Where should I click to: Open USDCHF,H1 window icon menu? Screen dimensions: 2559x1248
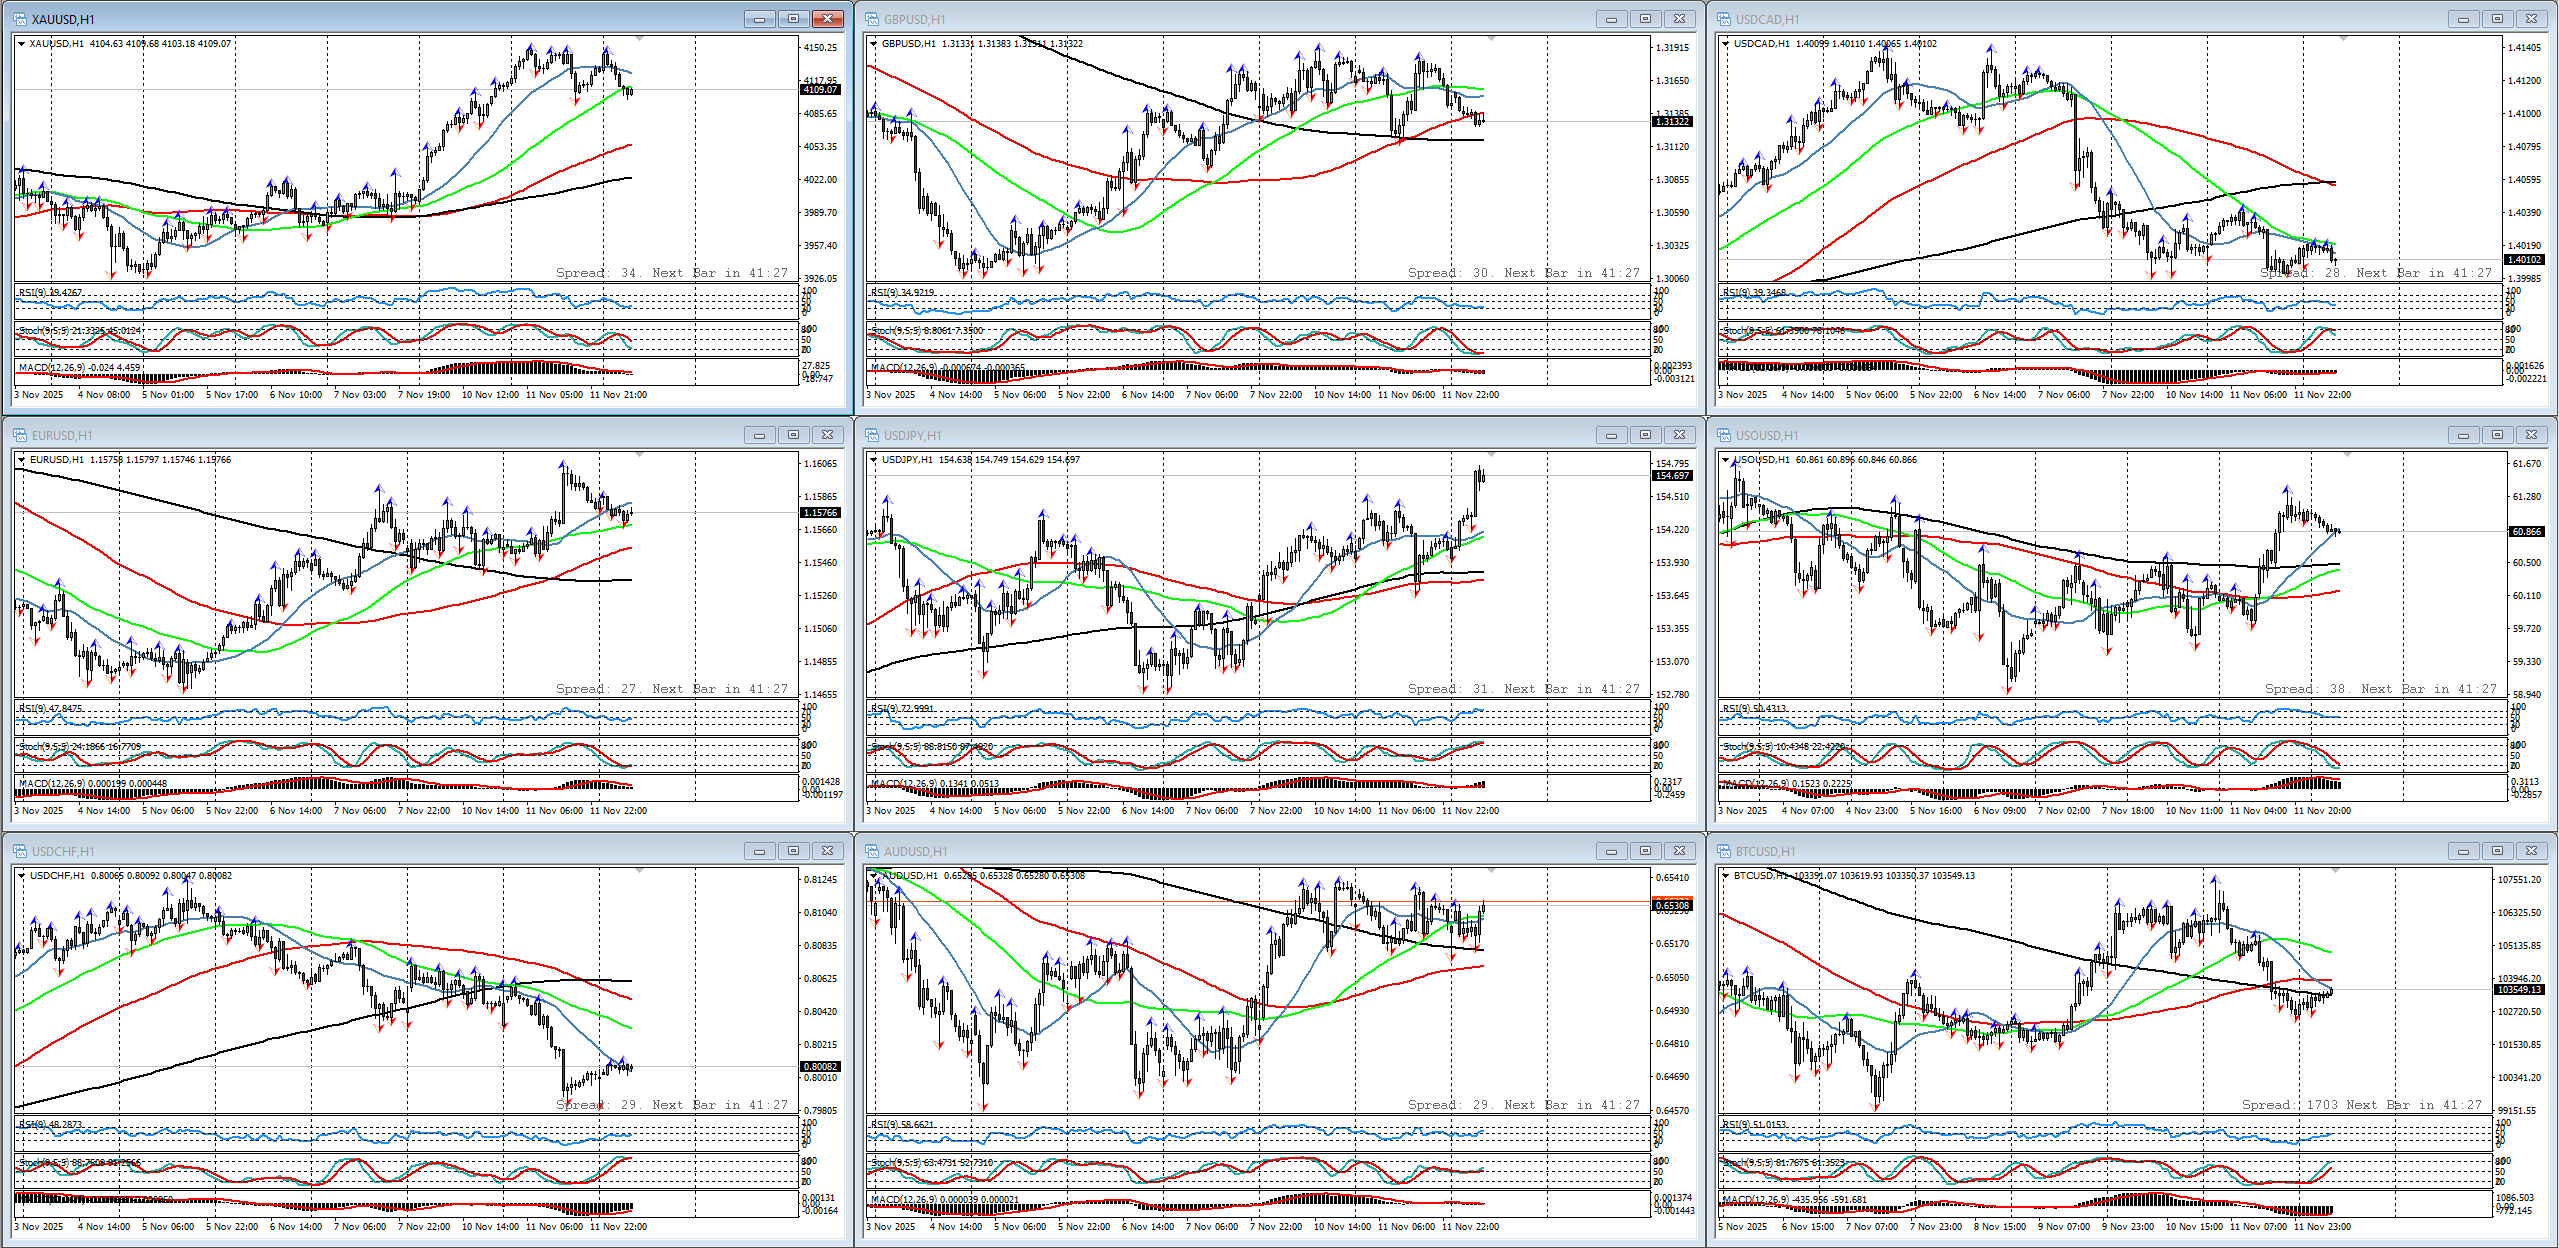click(x=20, y=851)
